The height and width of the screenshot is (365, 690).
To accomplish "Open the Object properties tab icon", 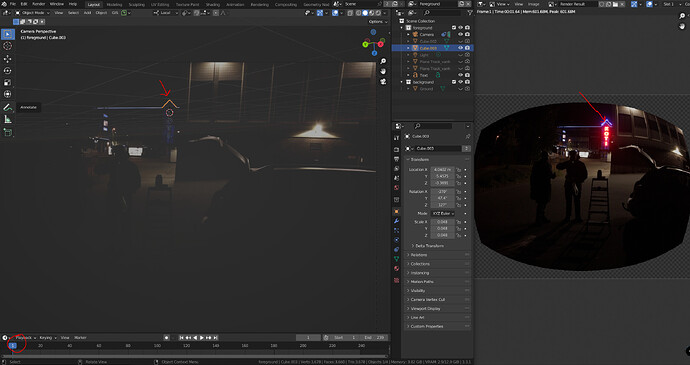I will (397, 211).
